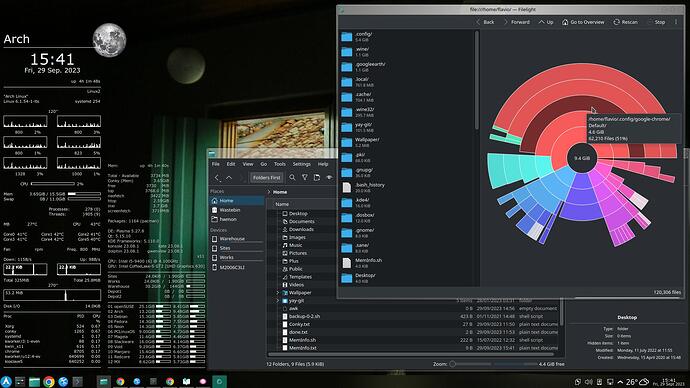Screen dimensions: 690x388
Task: Click the Home breadcrumb in Dolphin location bar
Action: [x=280, y=192]
